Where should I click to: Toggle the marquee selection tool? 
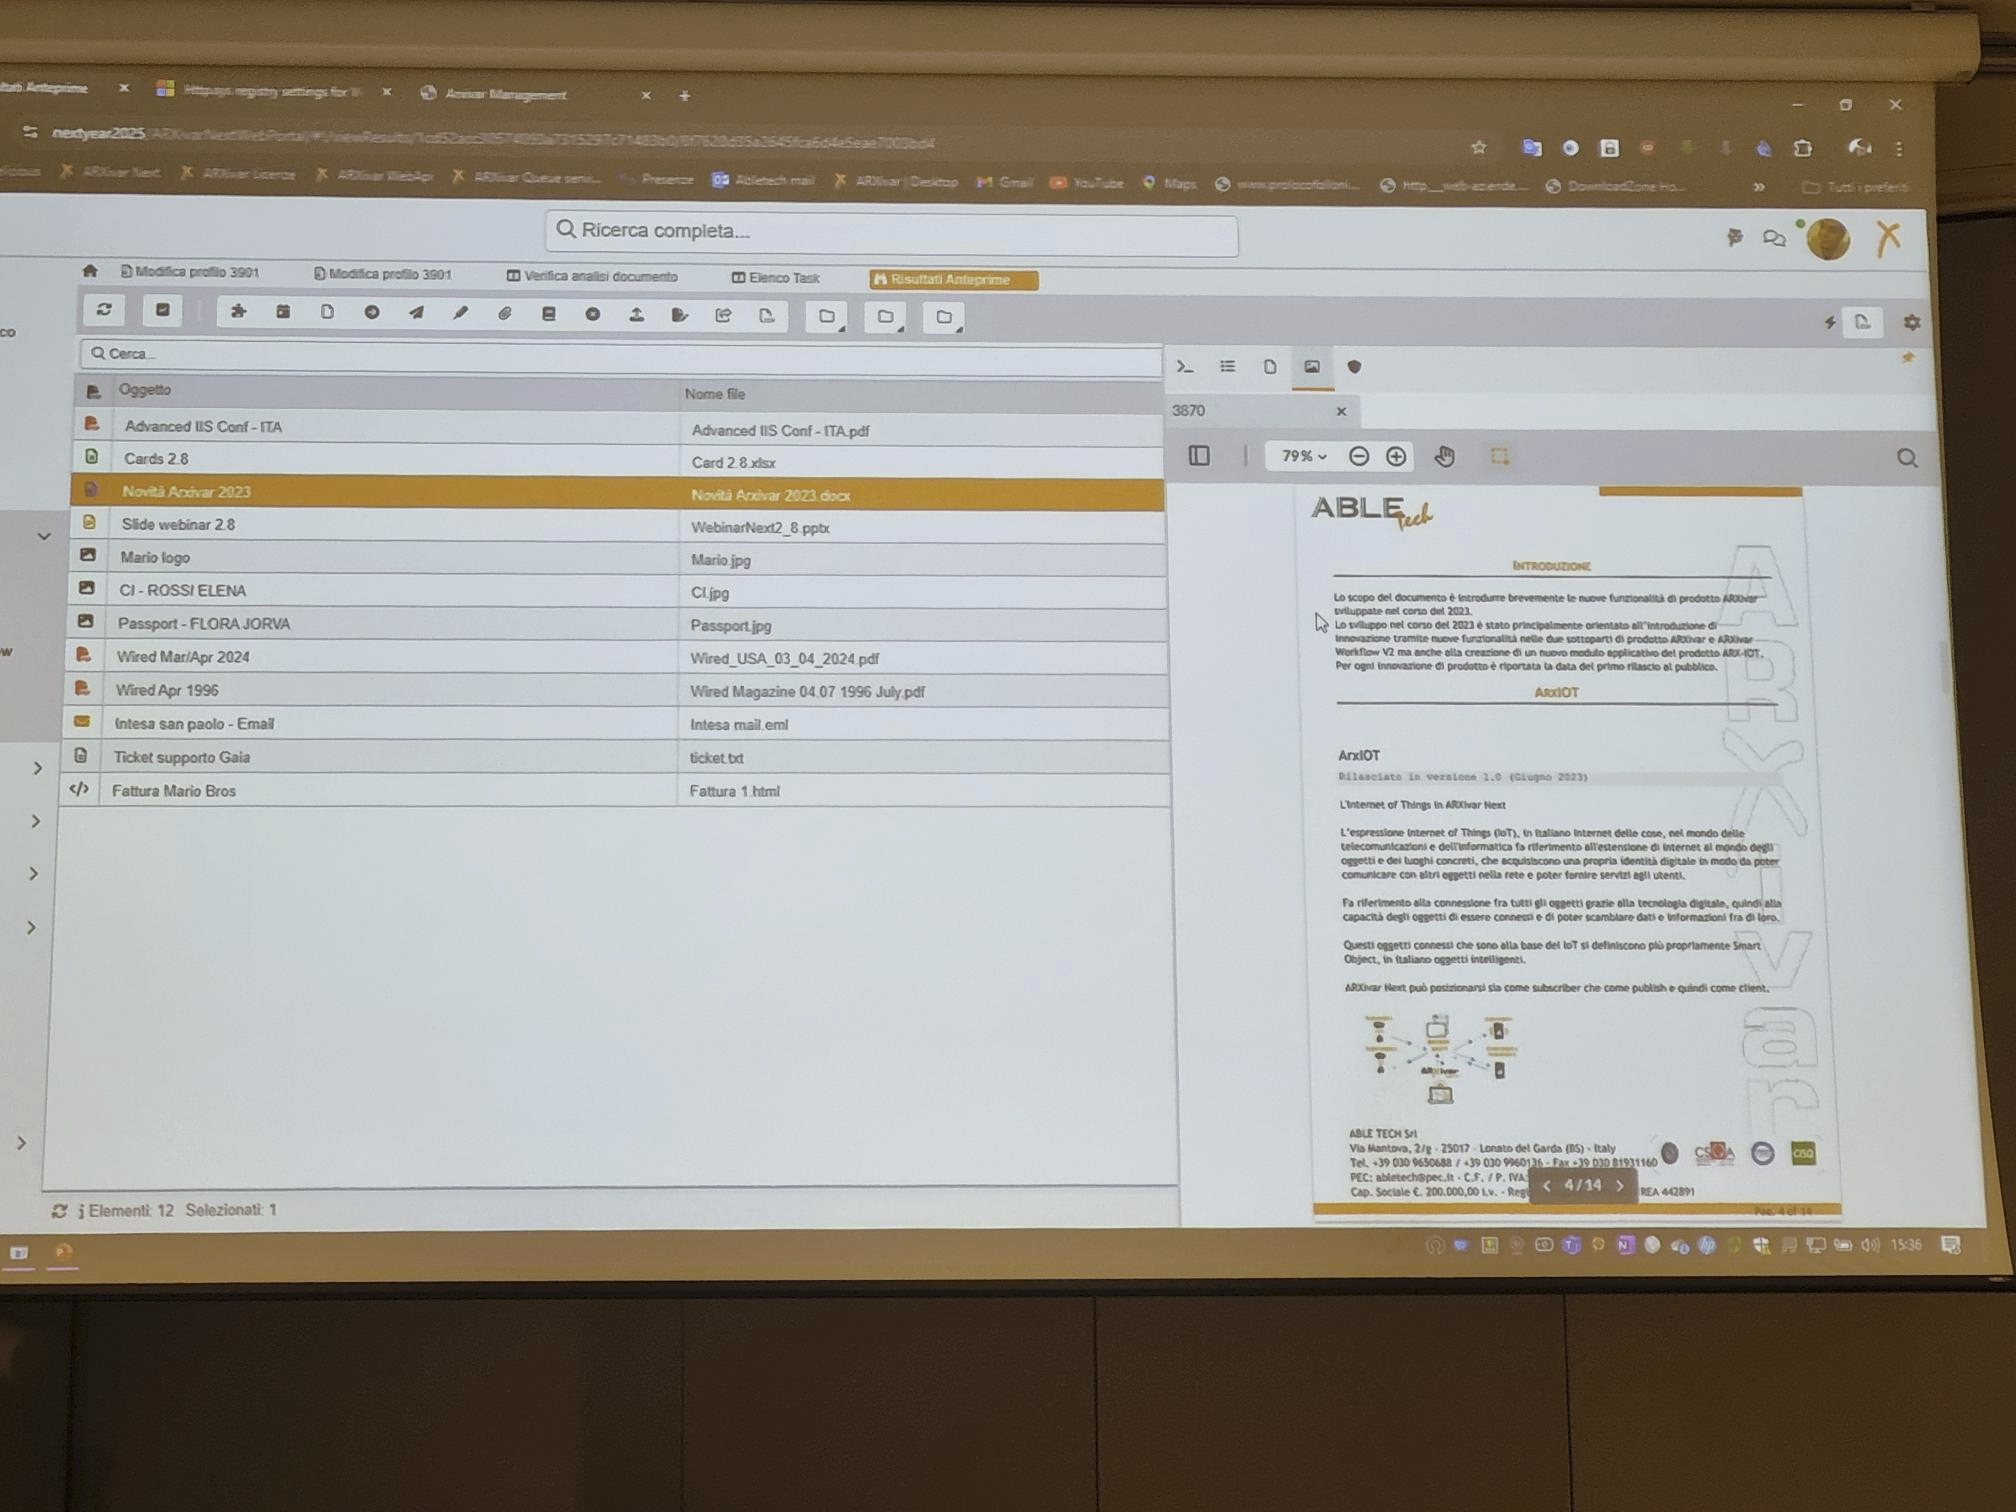1499,457
